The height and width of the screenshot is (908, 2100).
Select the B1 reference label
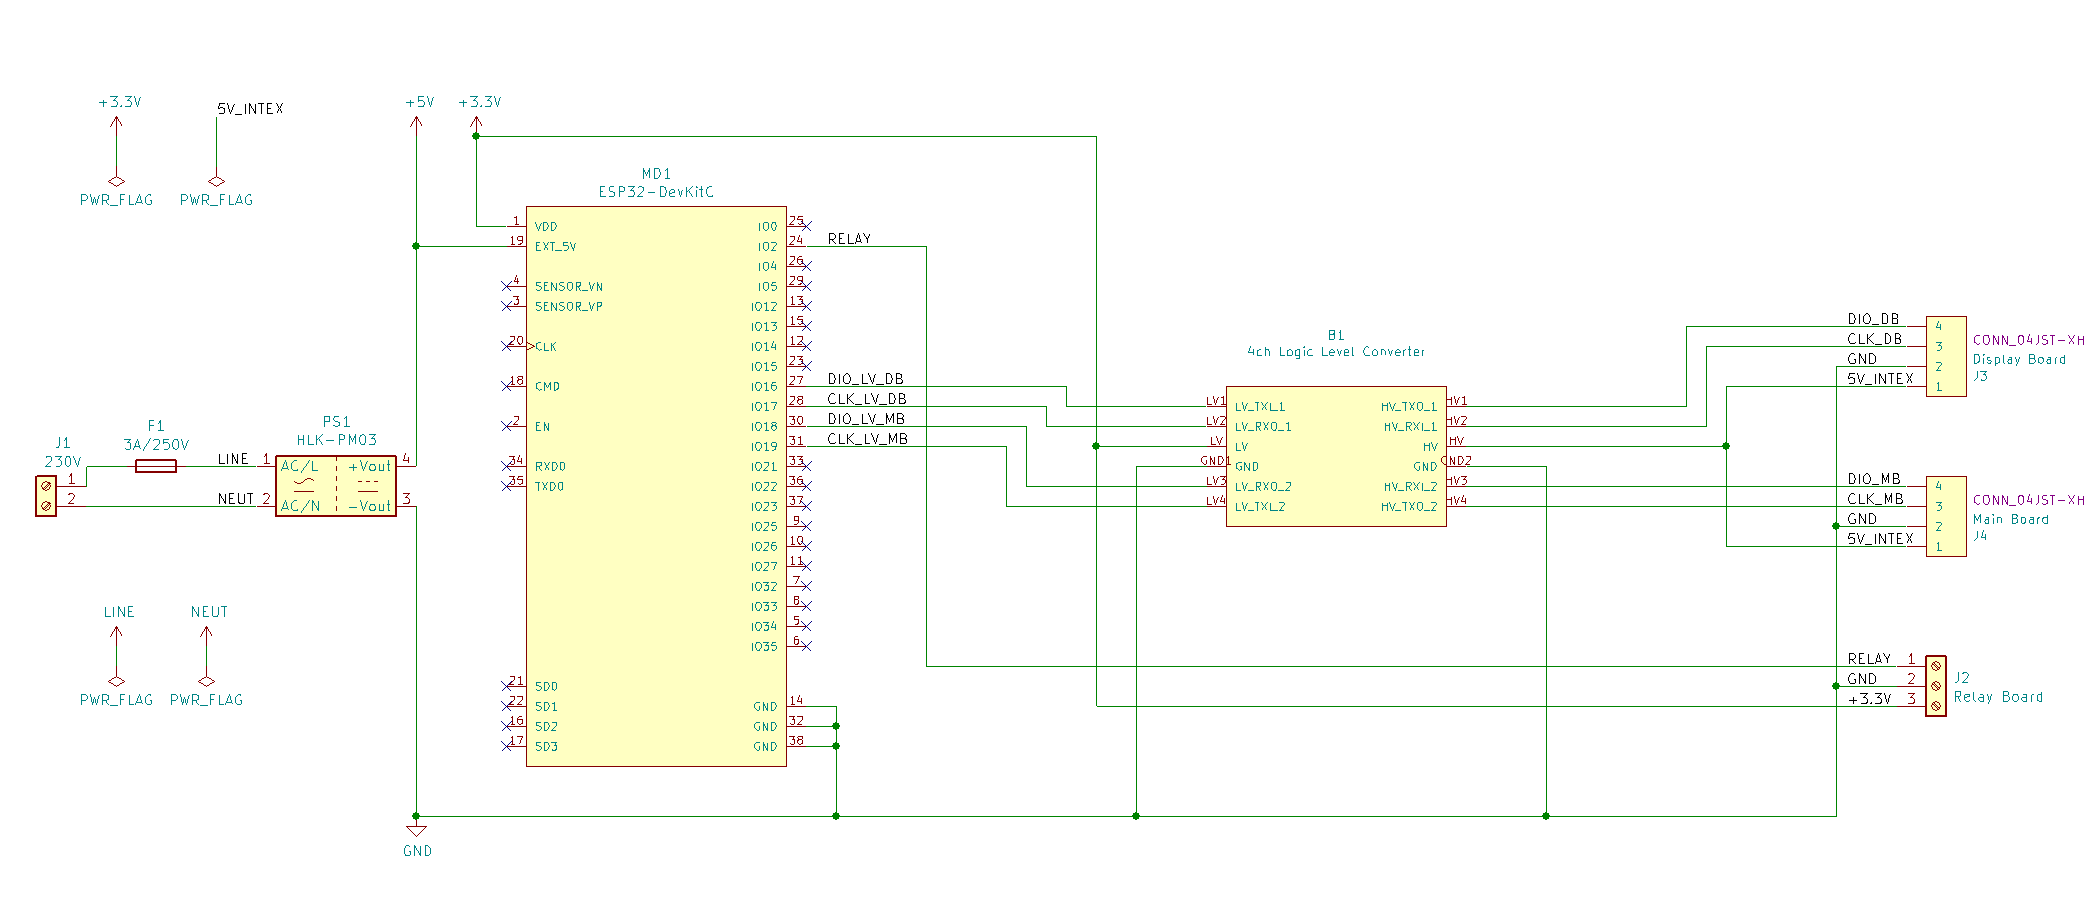tap(1336, 335)
